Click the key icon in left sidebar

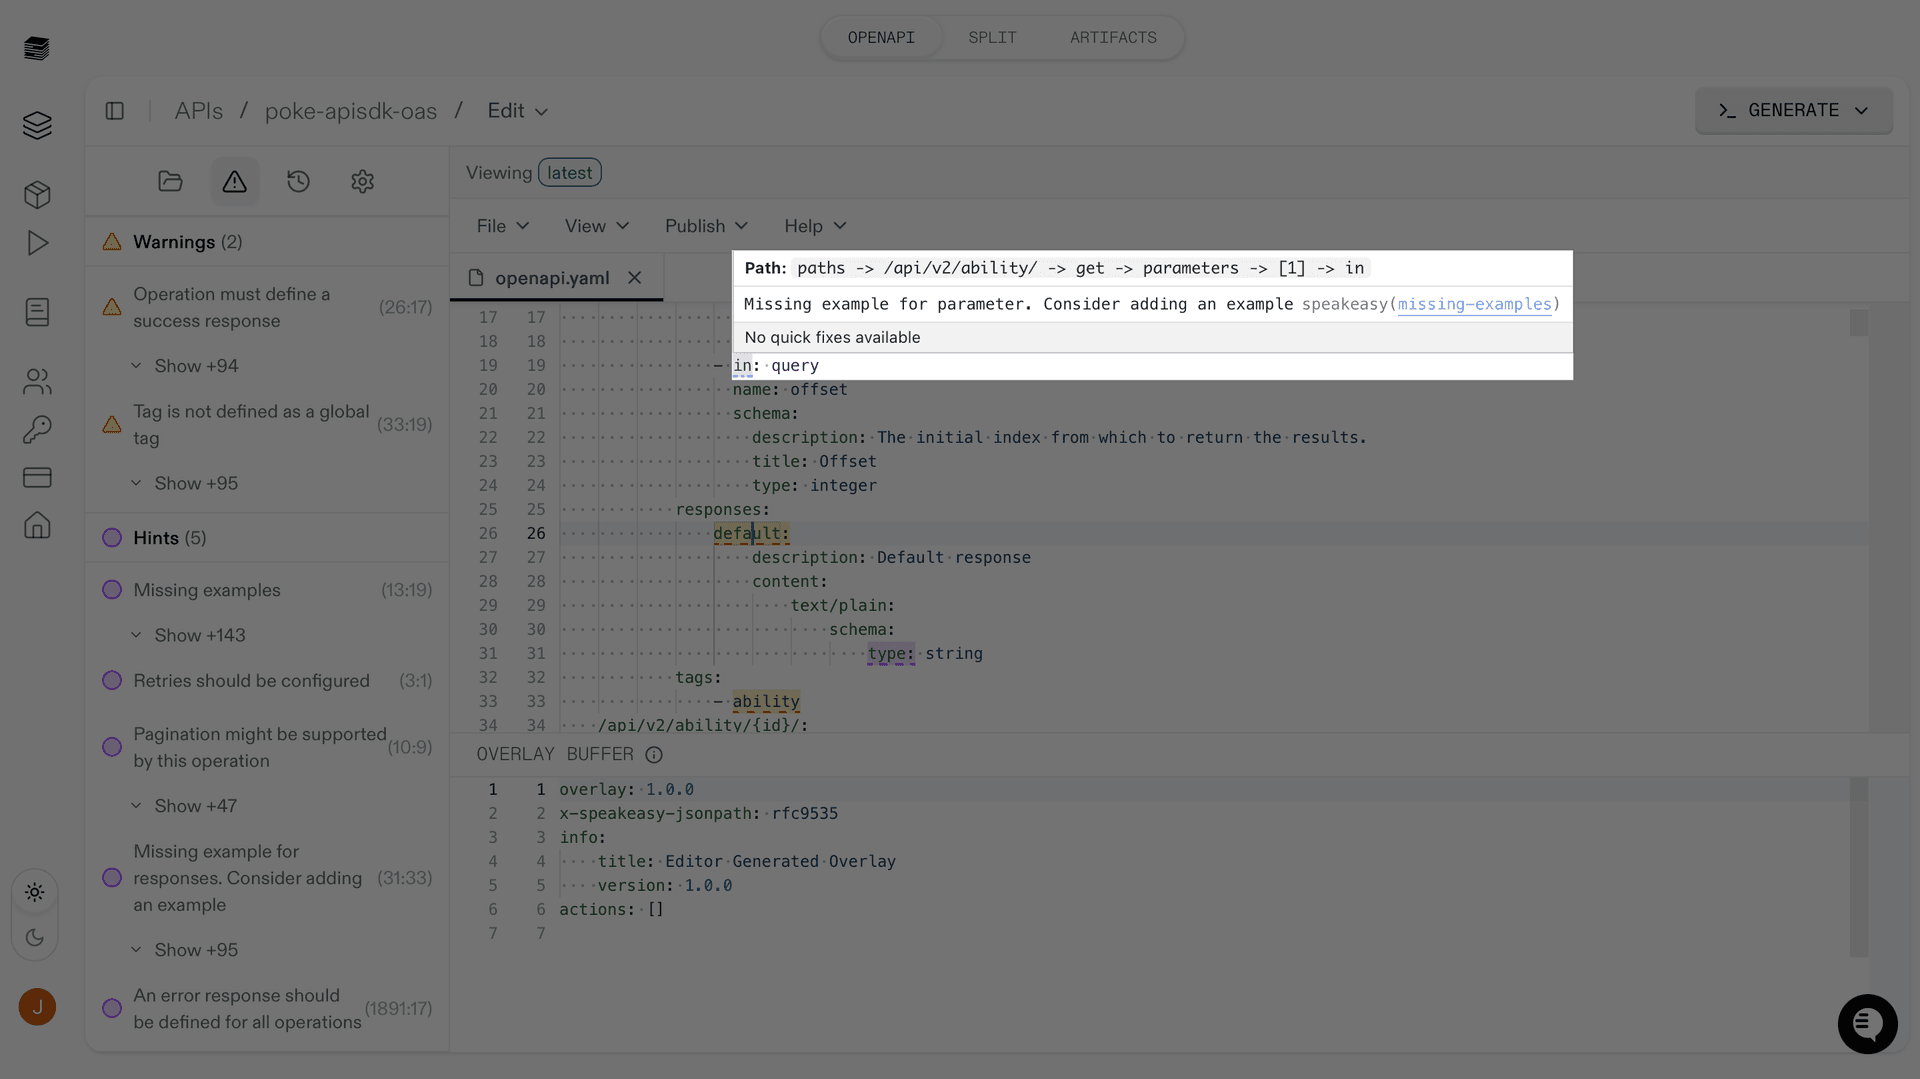click(37, 429)
